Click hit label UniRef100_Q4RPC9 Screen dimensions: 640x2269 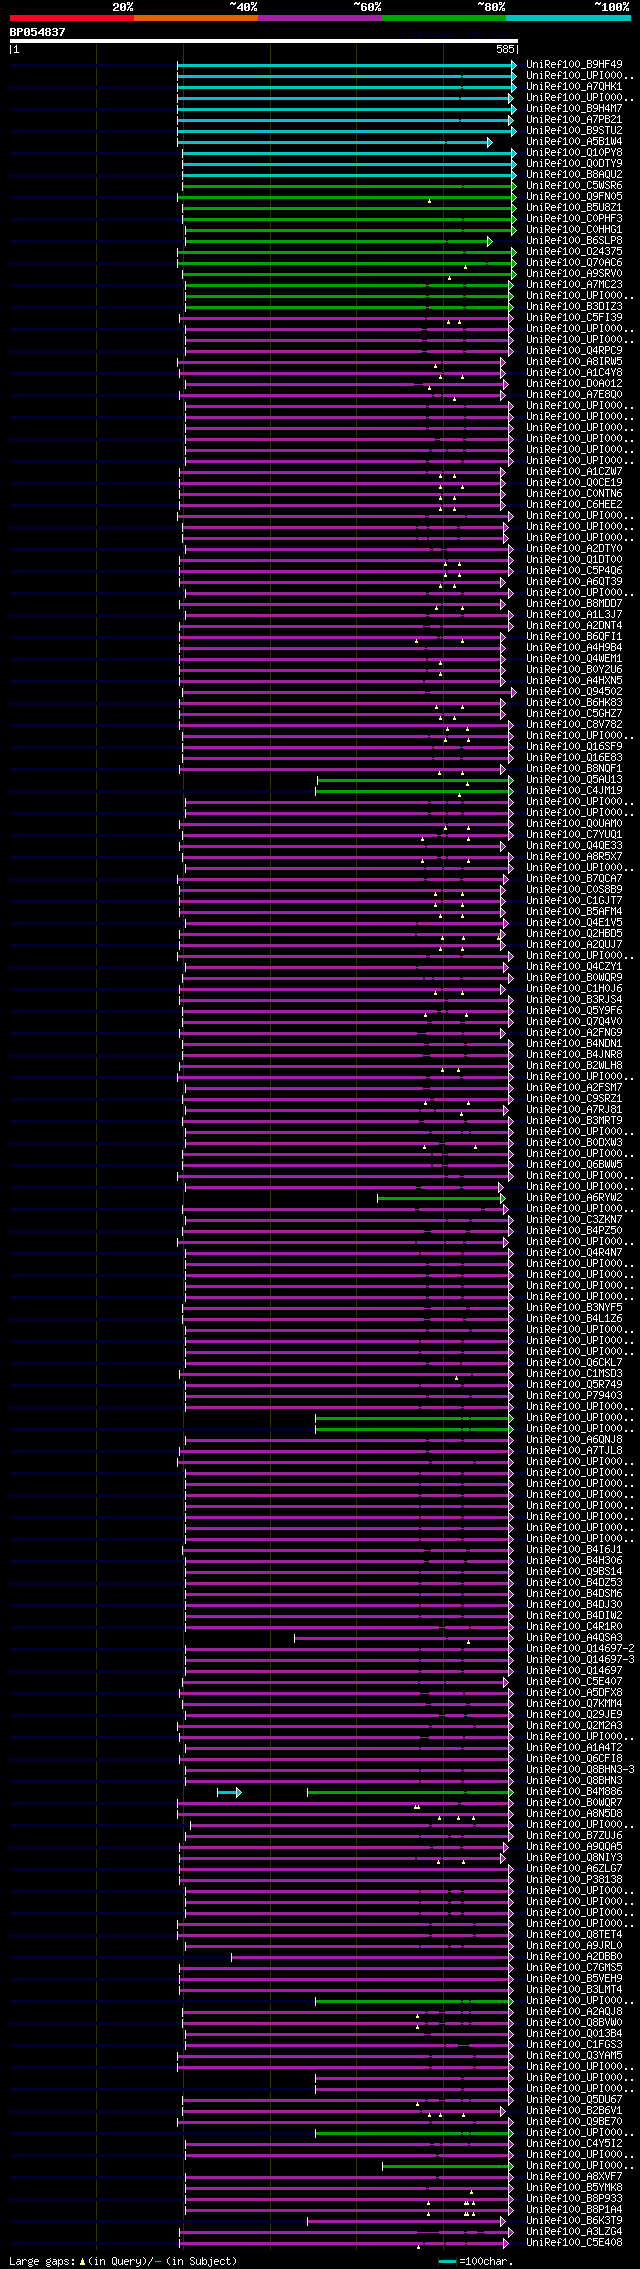click(574, 350)
